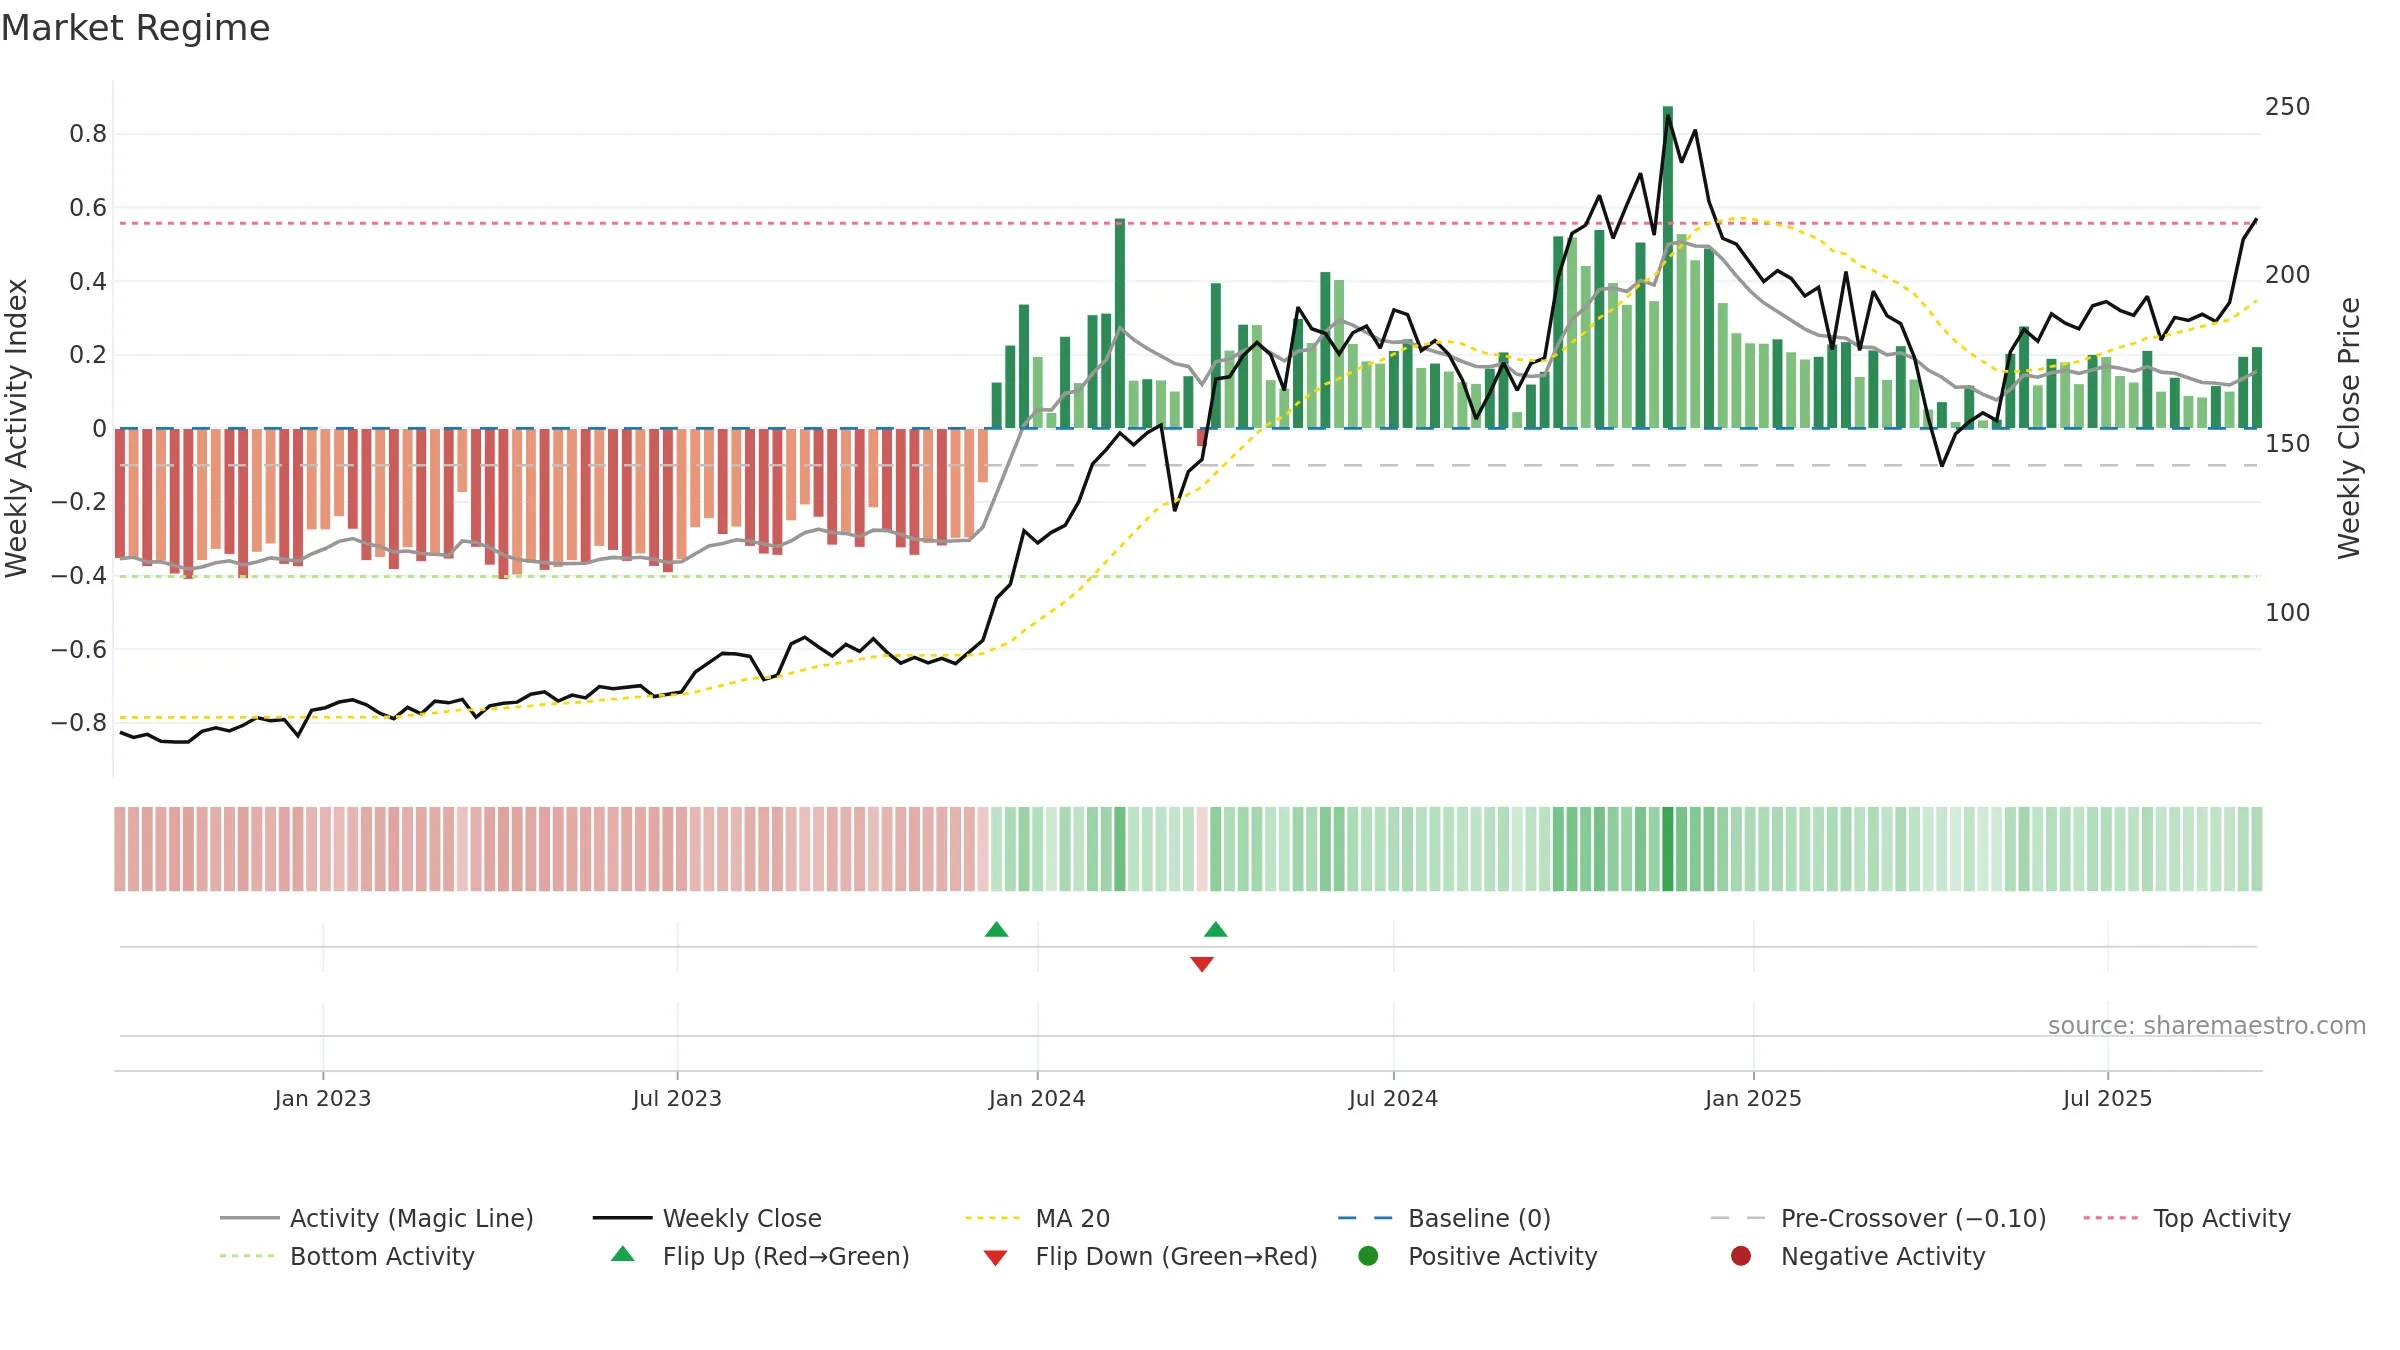Click the Market Regime chart title
Image resolution: width=2400 pixels, height=1350 pixels.
click(x=136, y=28)
